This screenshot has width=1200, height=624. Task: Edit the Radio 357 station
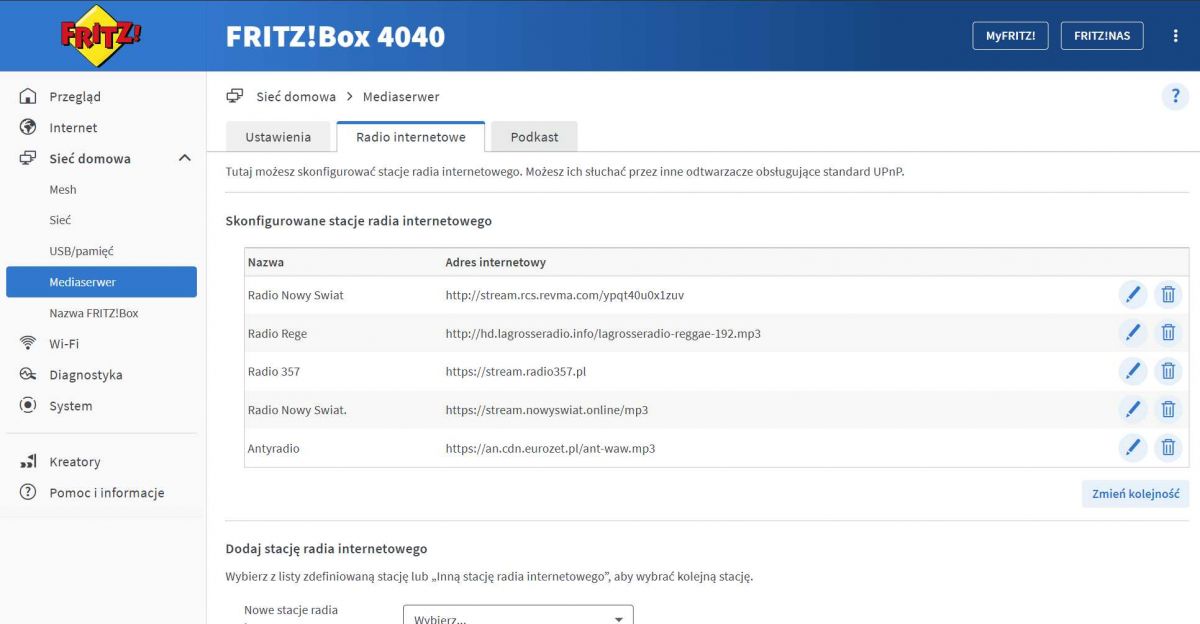[x=1132, y=371]
